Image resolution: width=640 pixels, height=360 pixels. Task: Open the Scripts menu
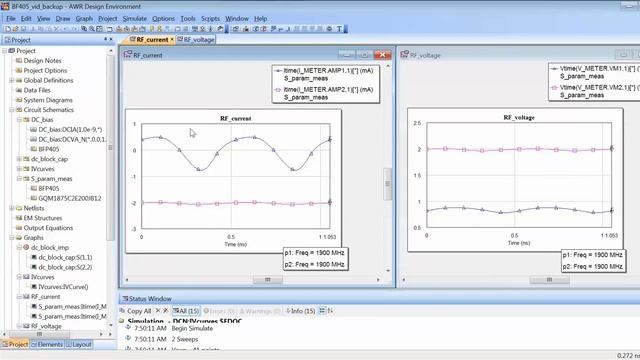click(x=210, y=18)
